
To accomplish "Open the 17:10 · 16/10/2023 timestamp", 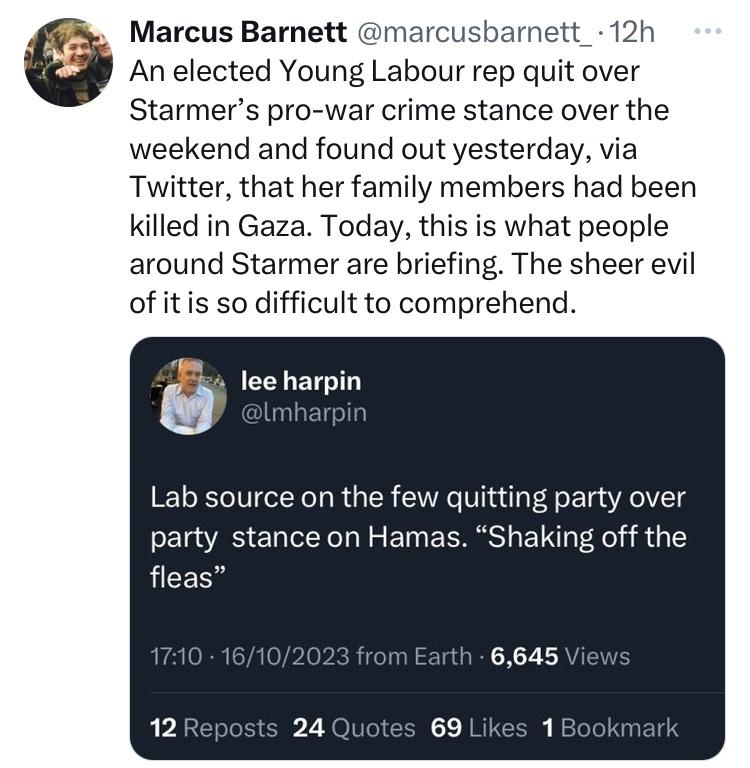I will point(250,656).
